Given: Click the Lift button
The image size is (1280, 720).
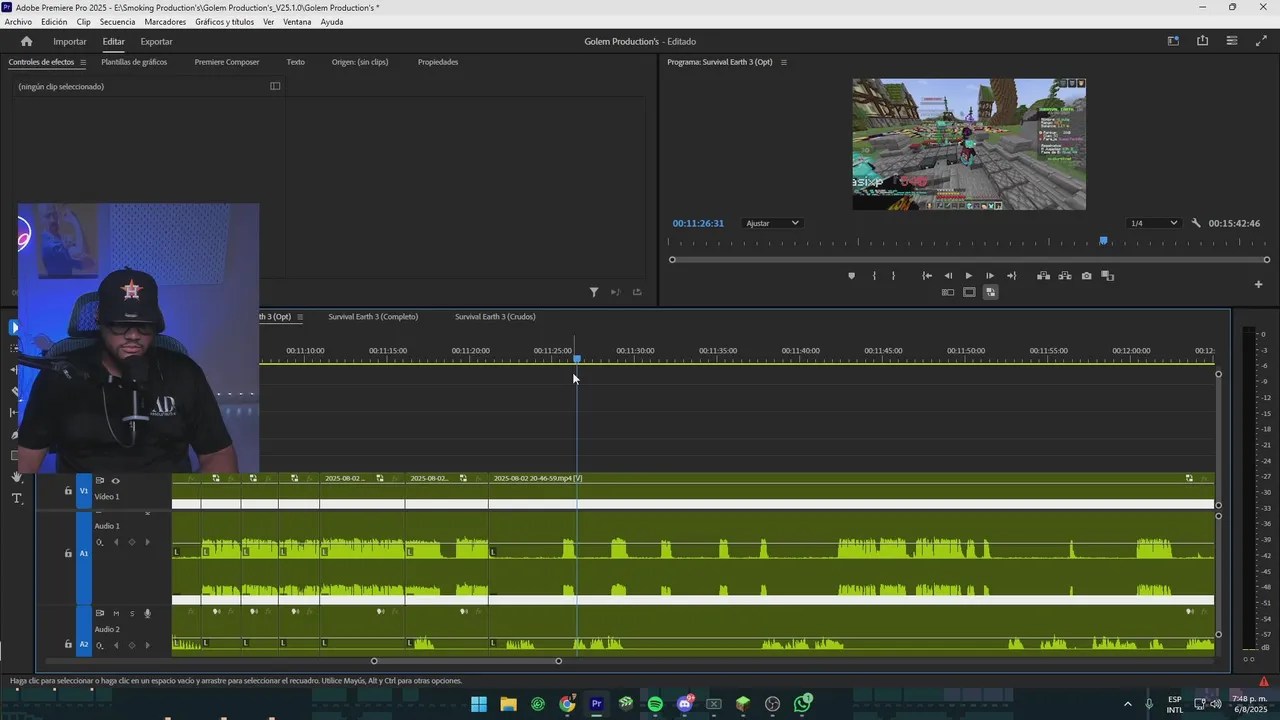Looking at the screenshot, I should click(1043, 276).
